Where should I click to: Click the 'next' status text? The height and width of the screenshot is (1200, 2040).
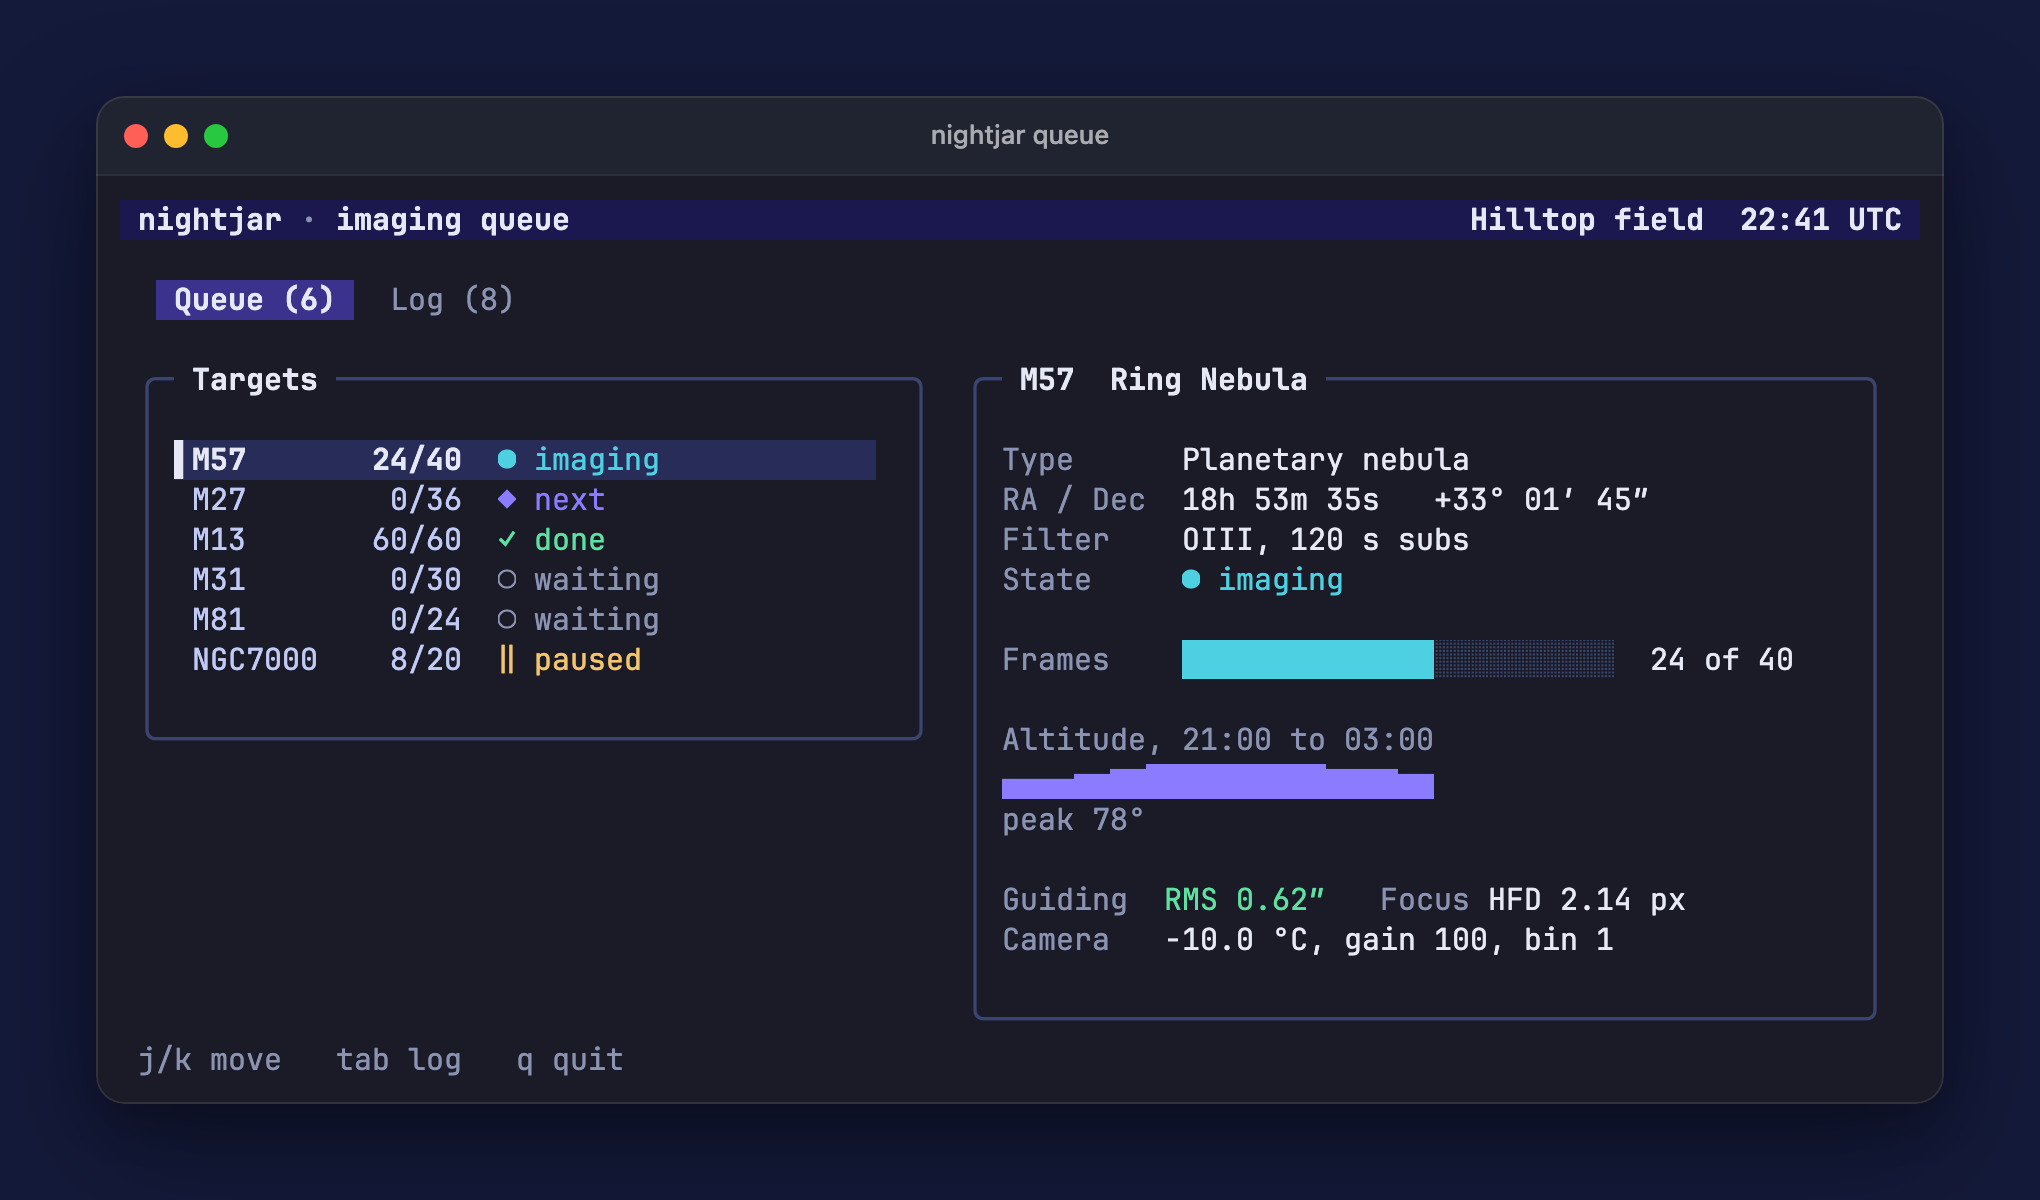tap(570, 500)
